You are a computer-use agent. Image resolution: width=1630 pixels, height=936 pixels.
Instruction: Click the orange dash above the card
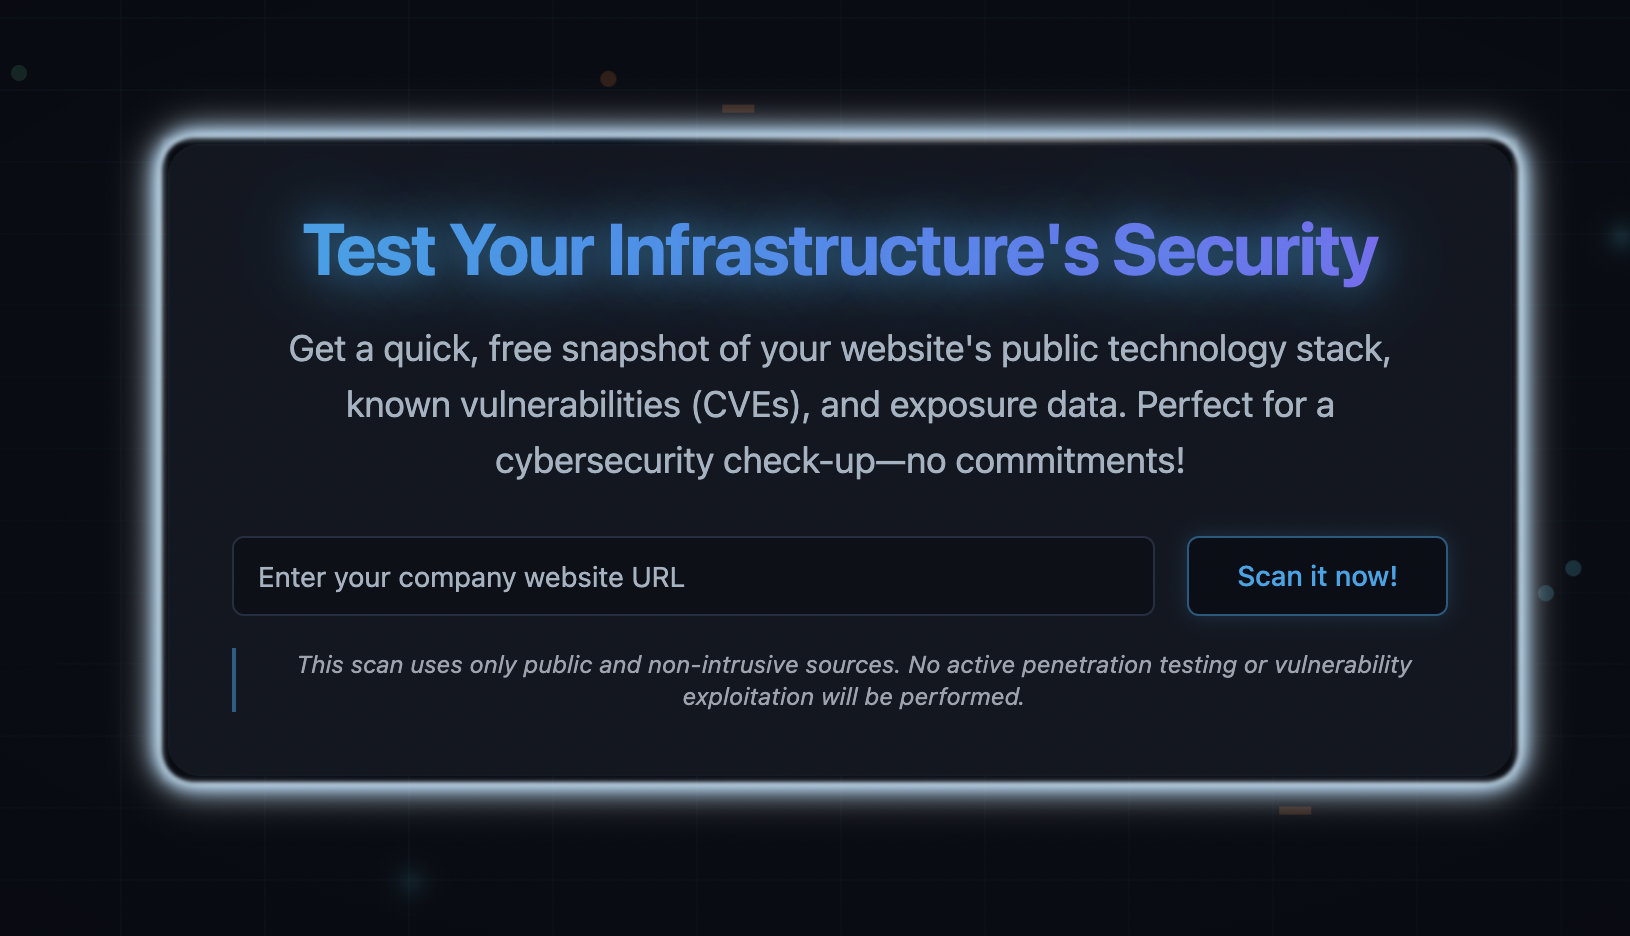(738, 108)
